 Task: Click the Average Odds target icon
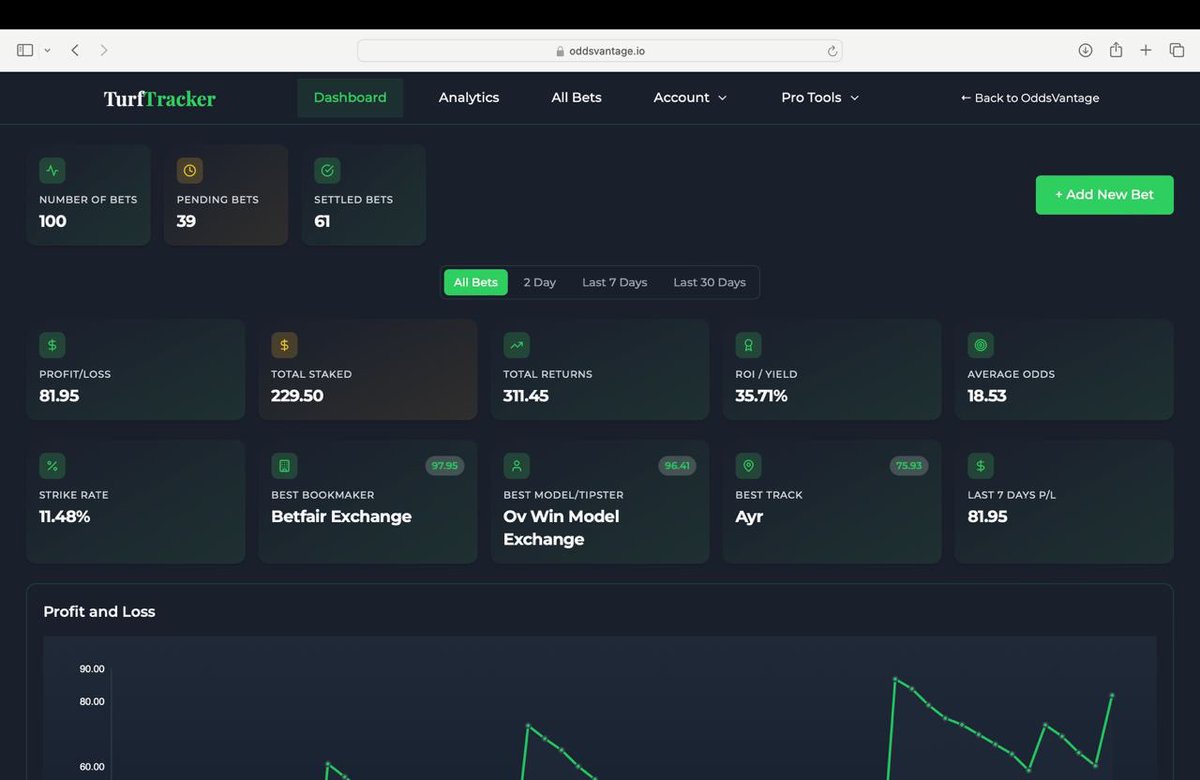(980, 345)
